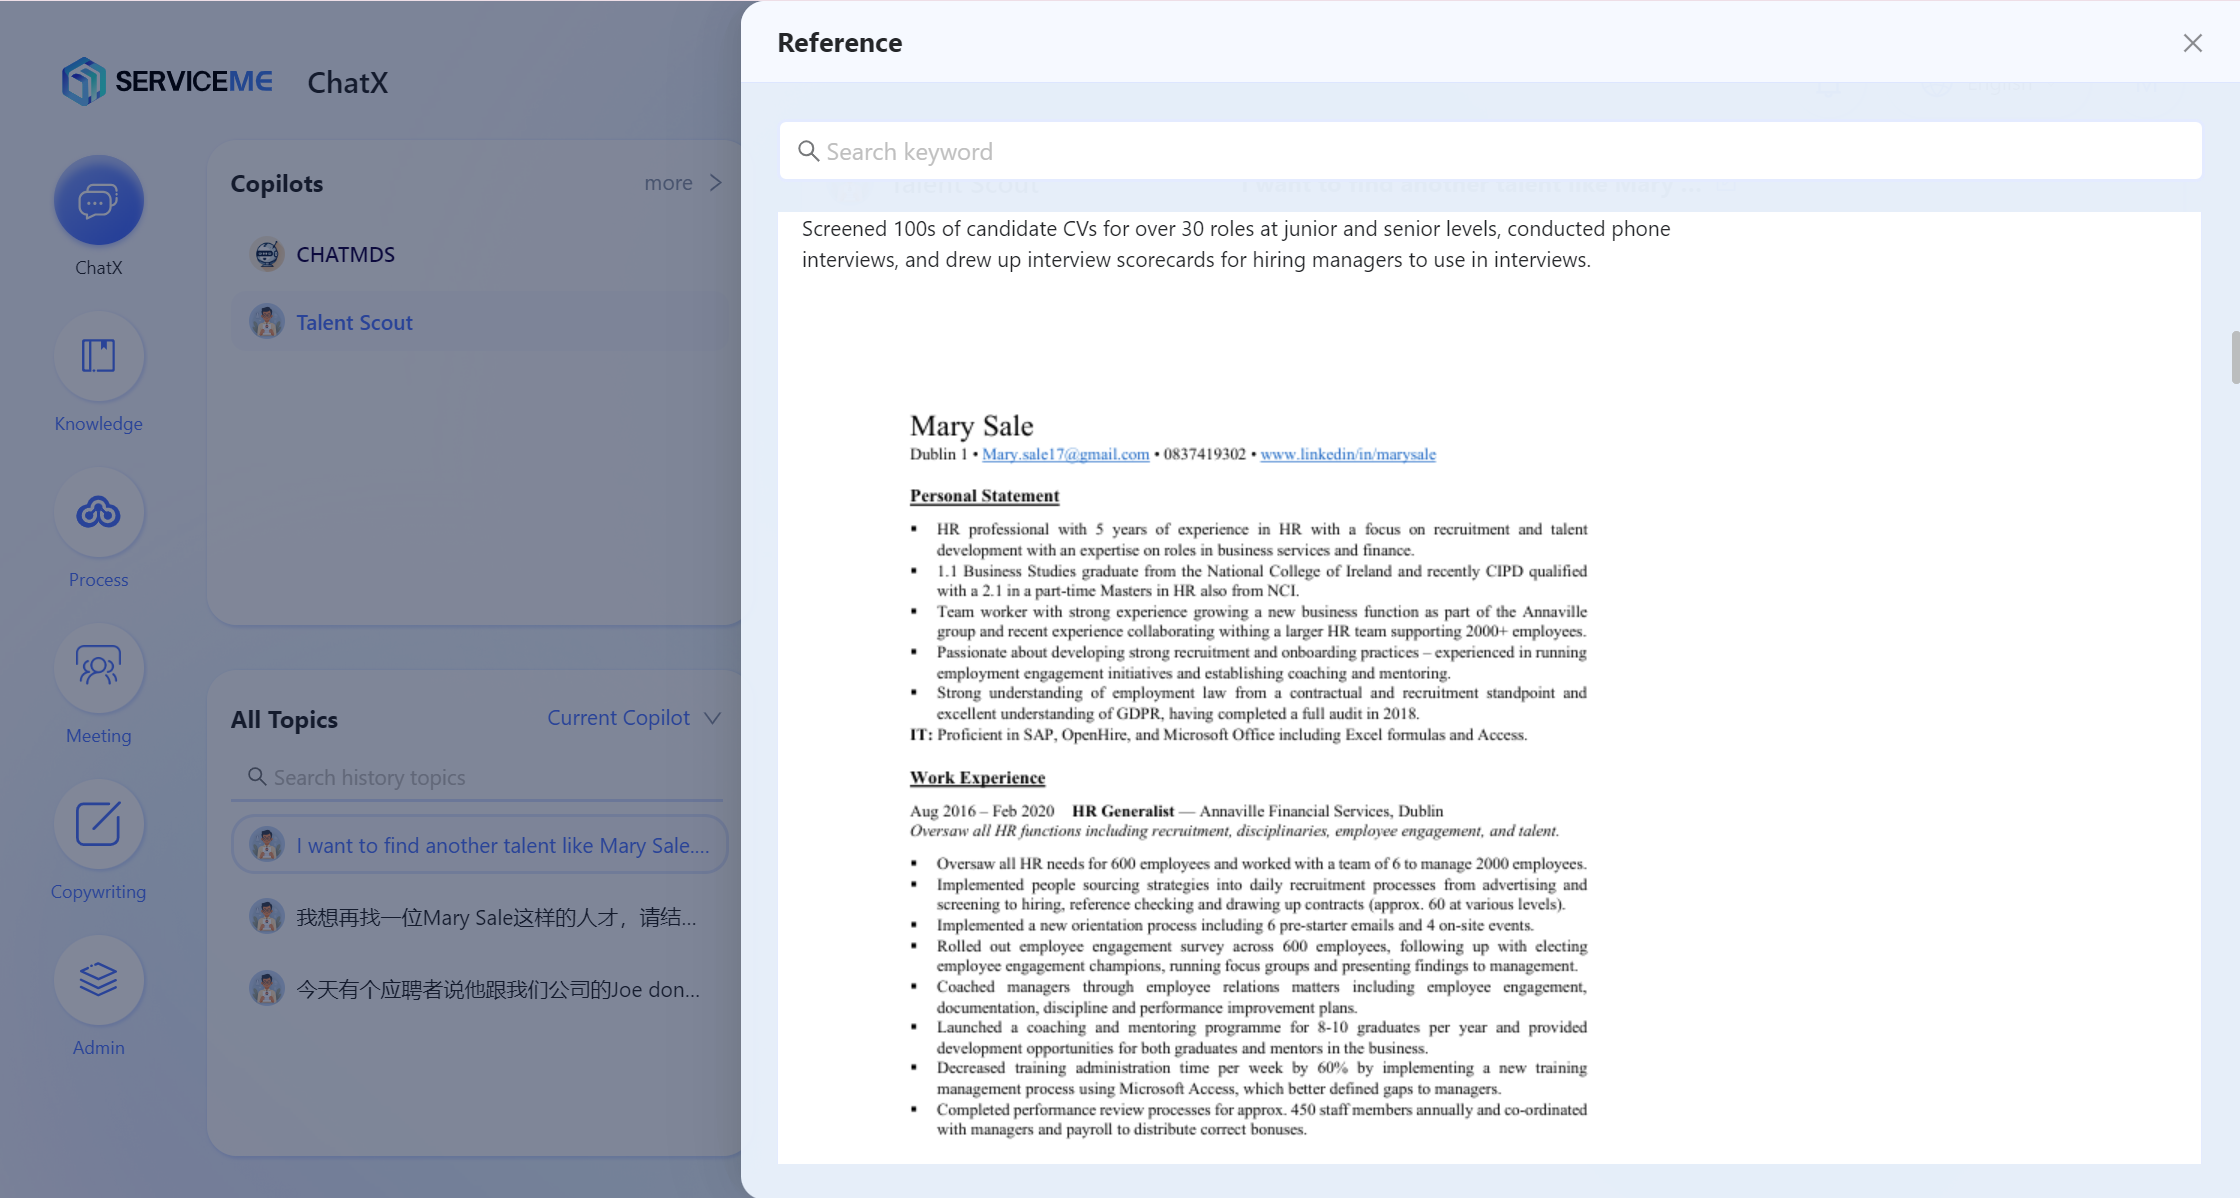Open Mary.sale17@gmail.com email link
2240x1198 pixels.
(x=1065, y=454)
